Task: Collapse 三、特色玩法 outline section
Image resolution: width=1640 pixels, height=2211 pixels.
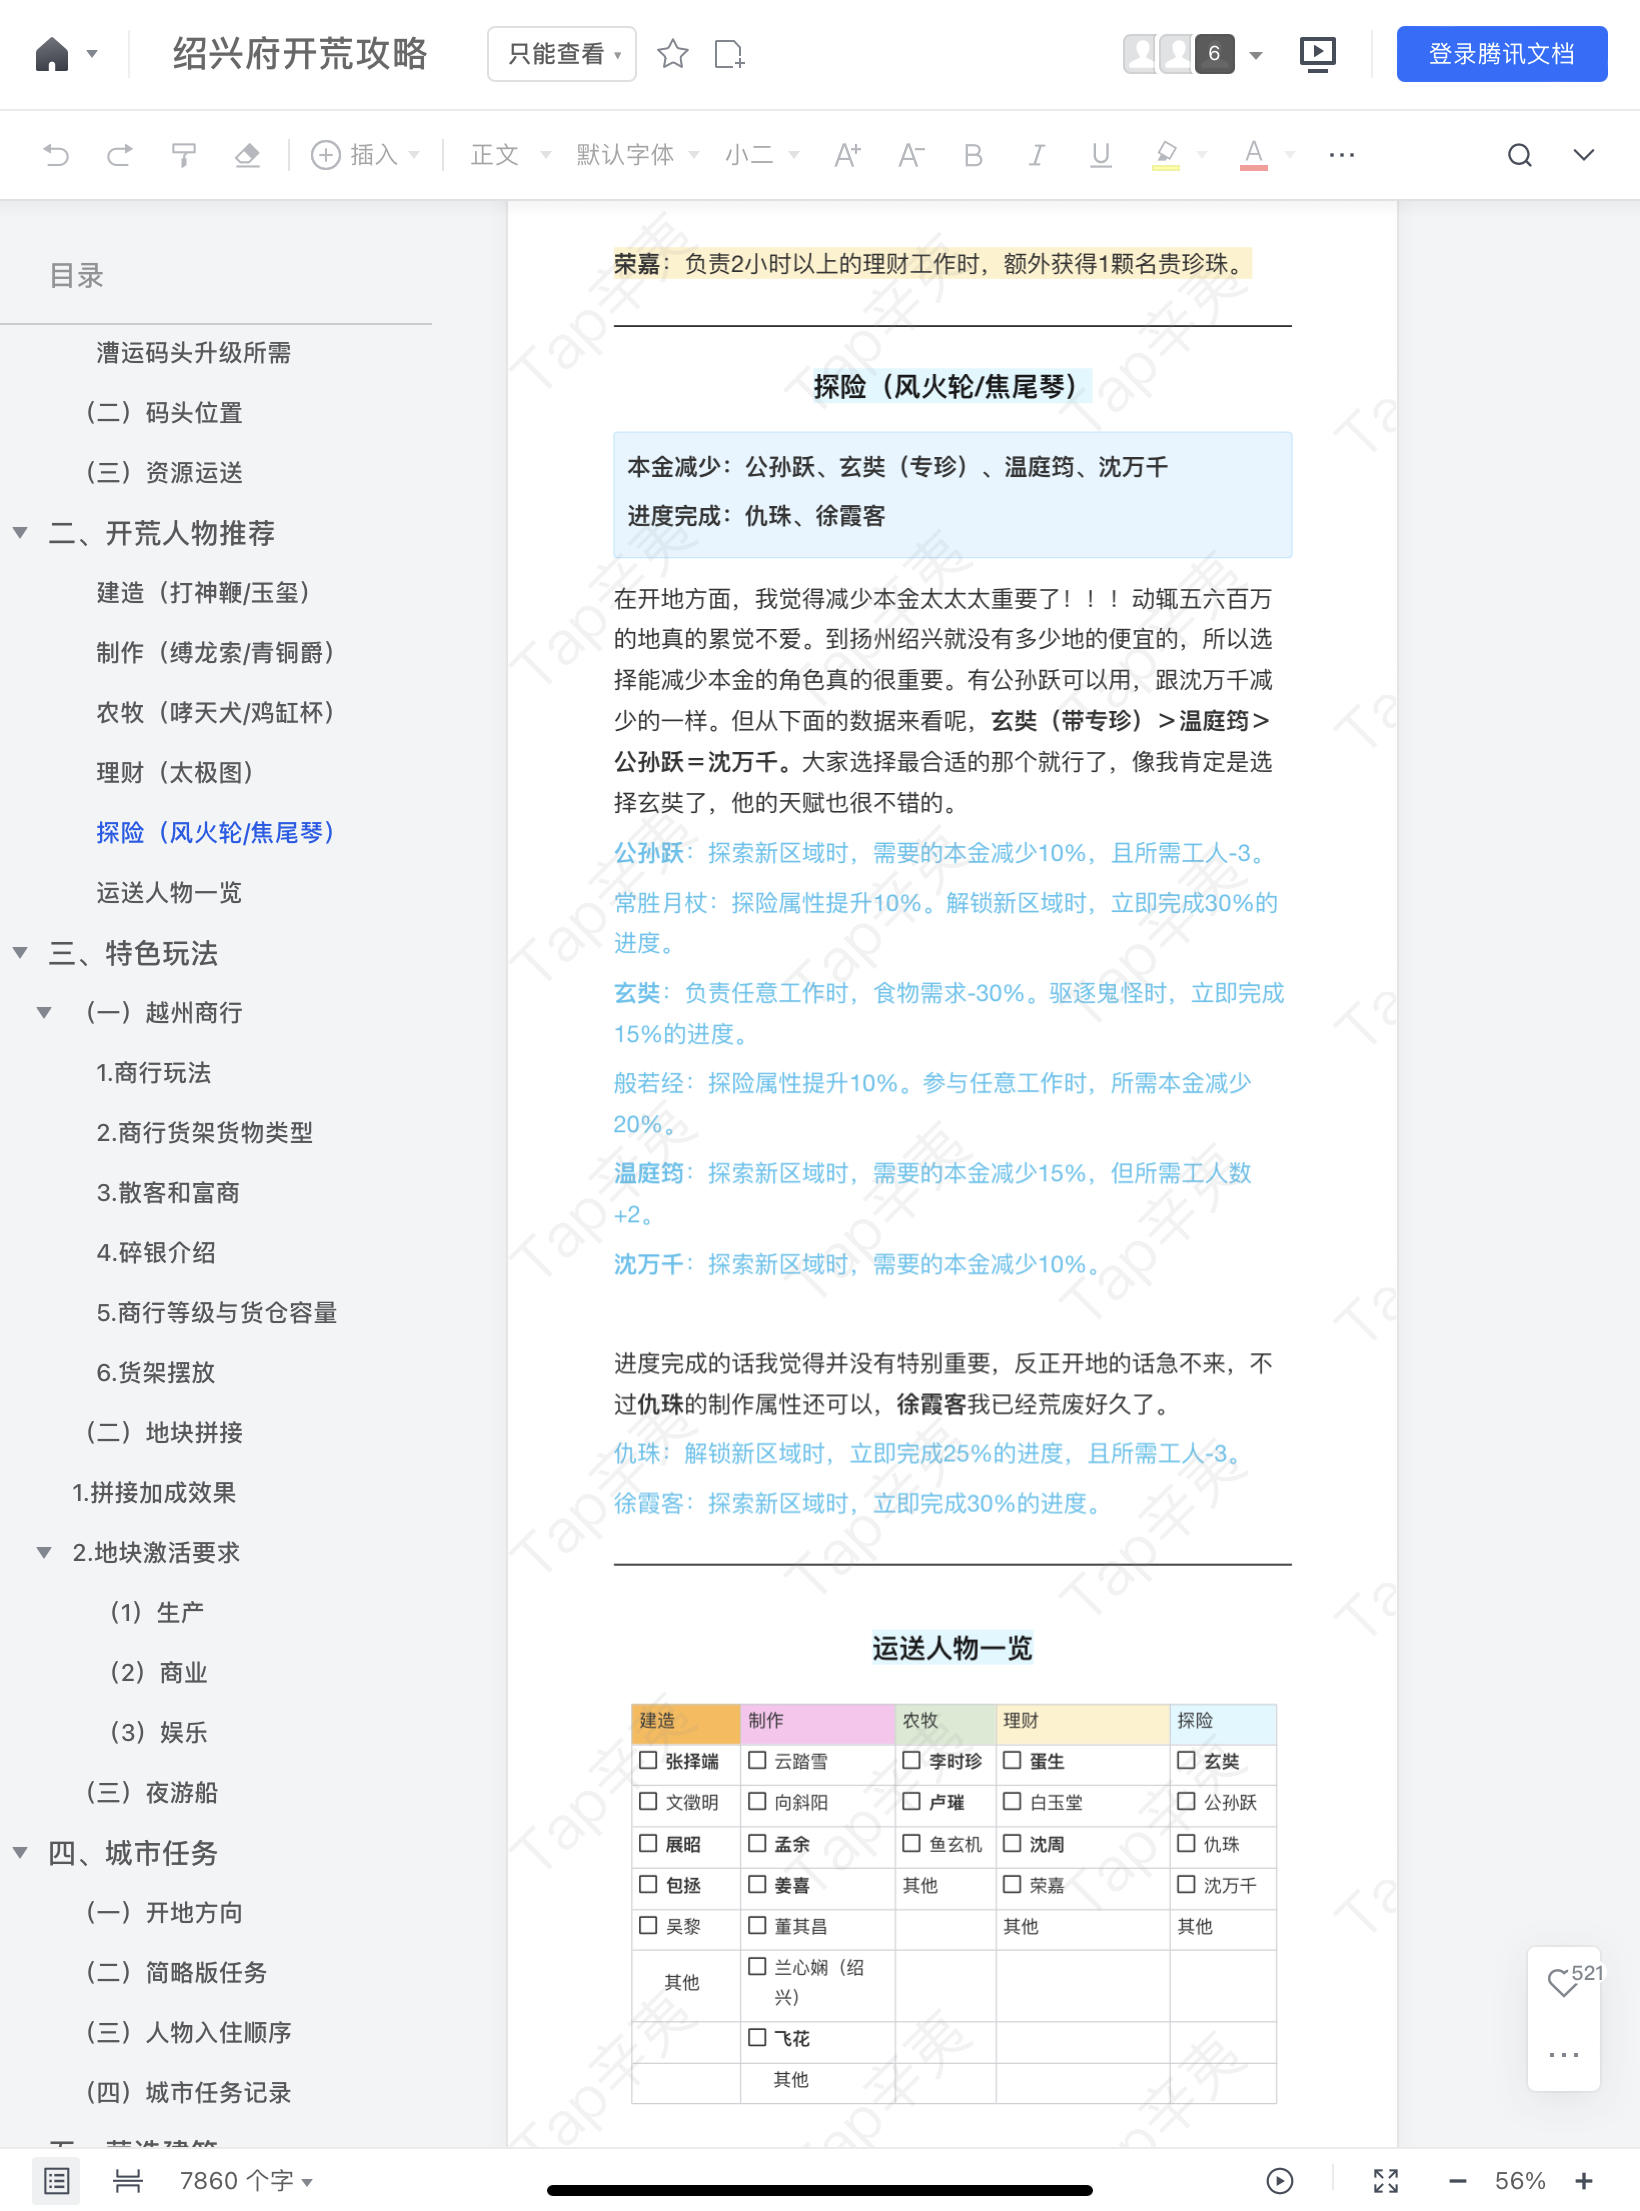Action: click(x=20, y=953)
